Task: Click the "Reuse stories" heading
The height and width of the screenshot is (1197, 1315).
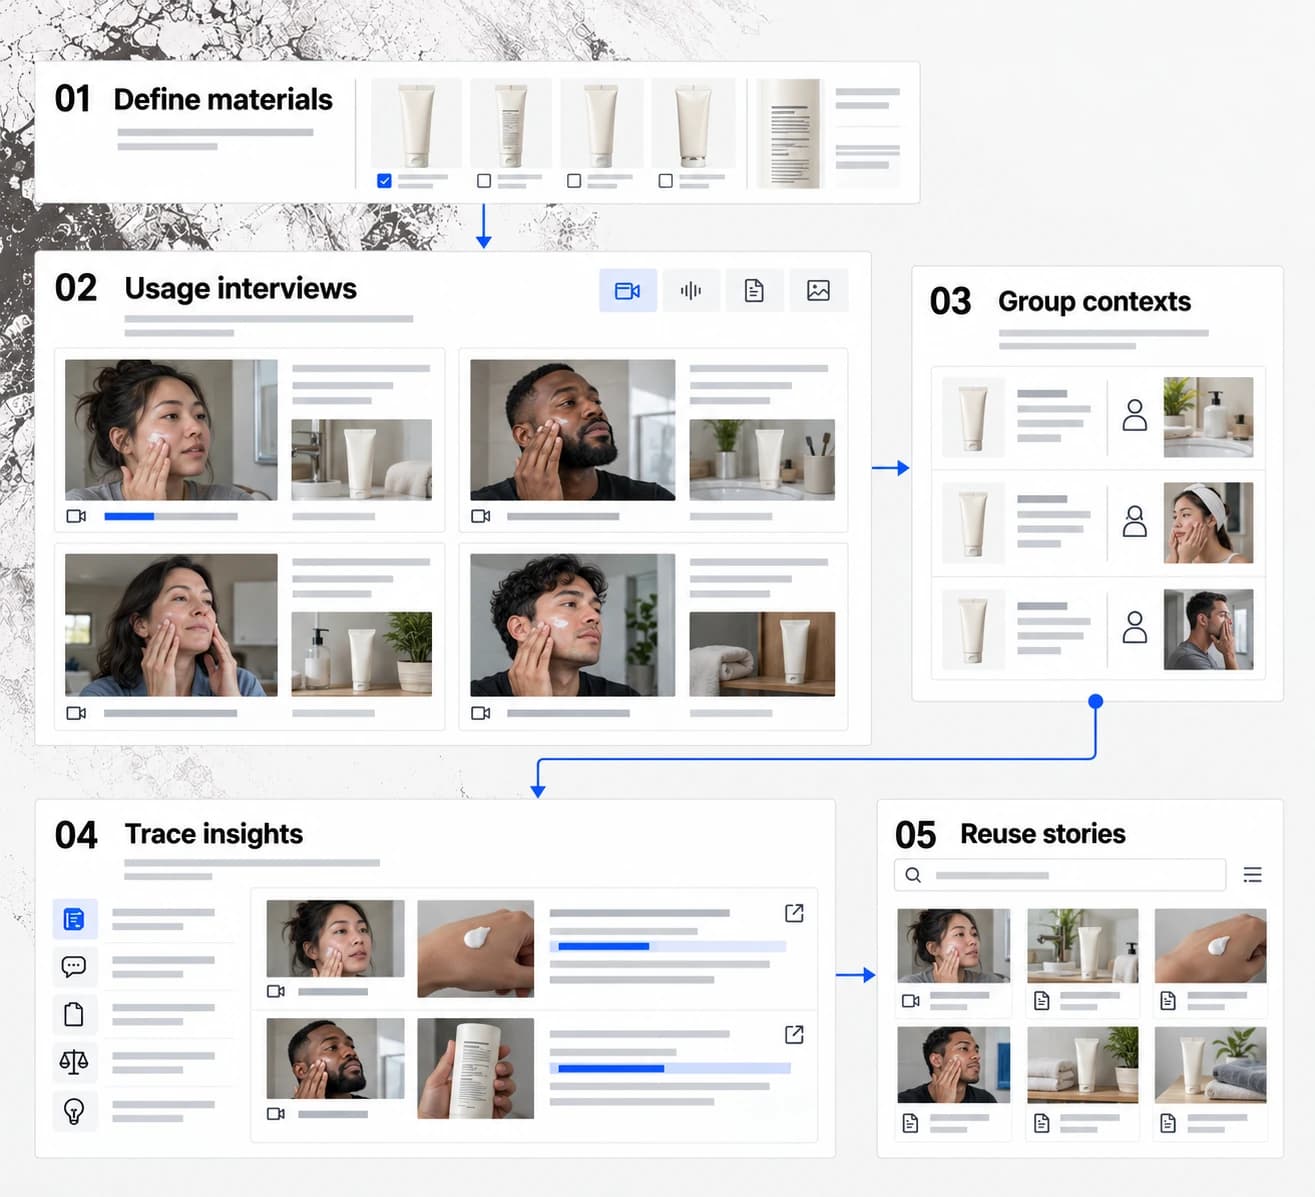Action: click(1043, 834)
